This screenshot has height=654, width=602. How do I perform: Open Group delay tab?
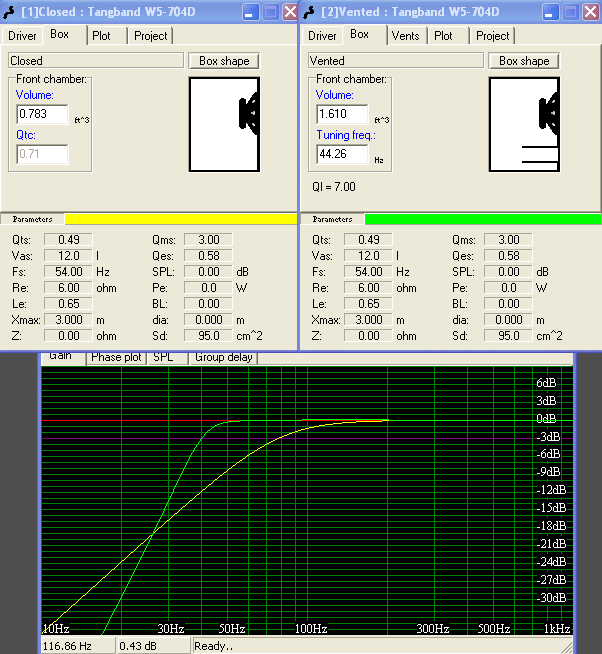(224, 357)
